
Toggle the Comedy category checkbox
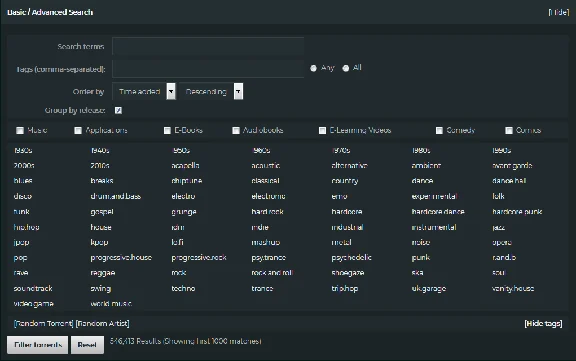pos(439,130)
